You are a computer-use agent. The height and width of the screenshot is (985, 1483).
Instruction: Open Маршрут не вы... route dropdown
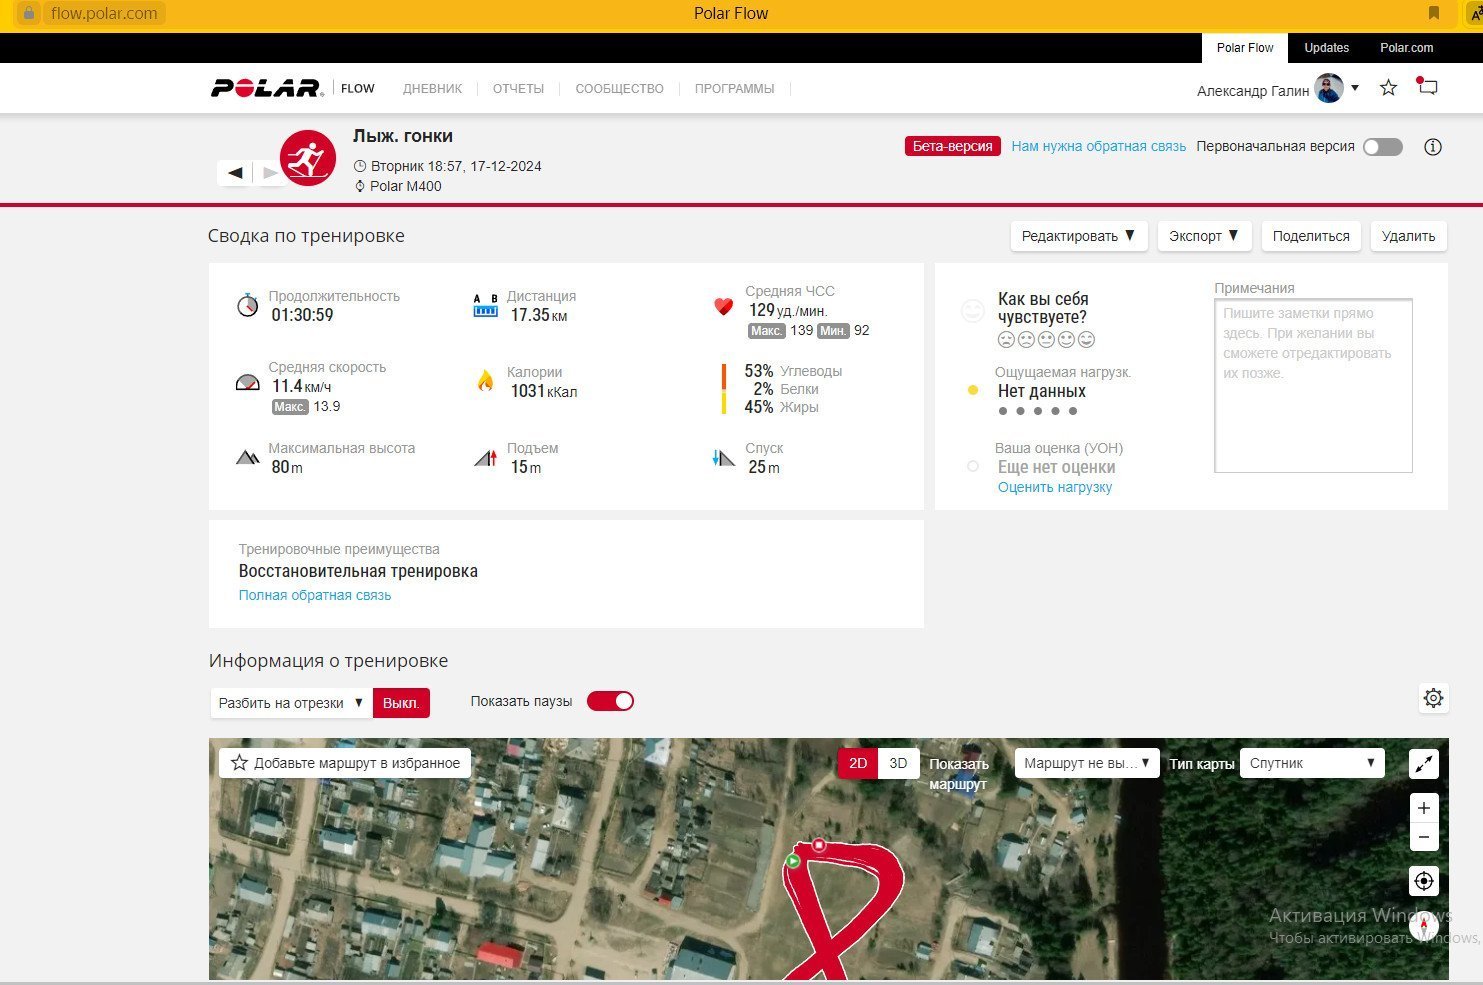pyautogui.click(x=1087, y=763)
